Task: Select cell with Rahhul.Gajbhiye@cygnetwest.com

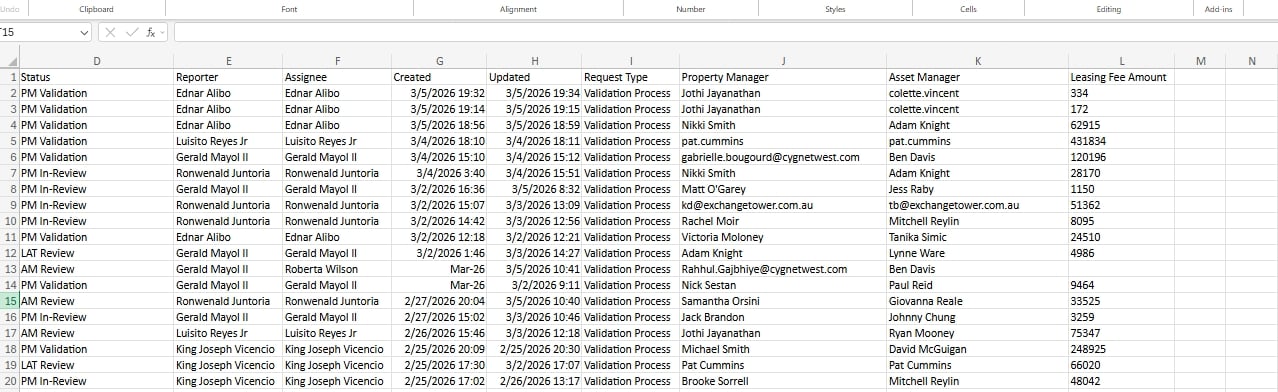Action: point(782,269)
